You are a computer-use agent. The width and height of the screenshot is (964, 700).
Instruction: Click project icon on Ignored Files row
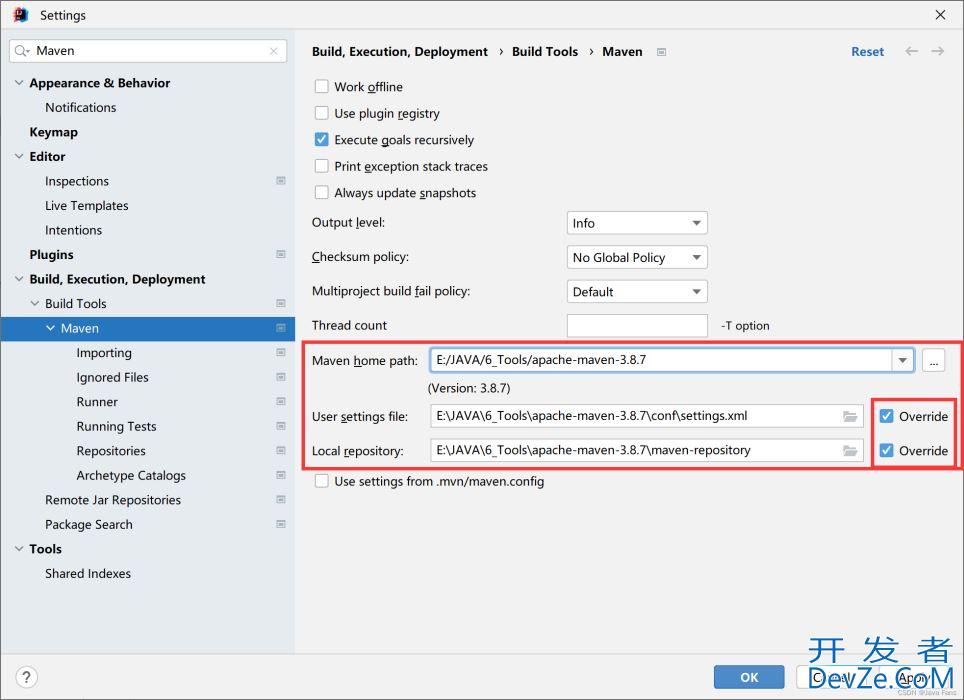pos(281,377)
